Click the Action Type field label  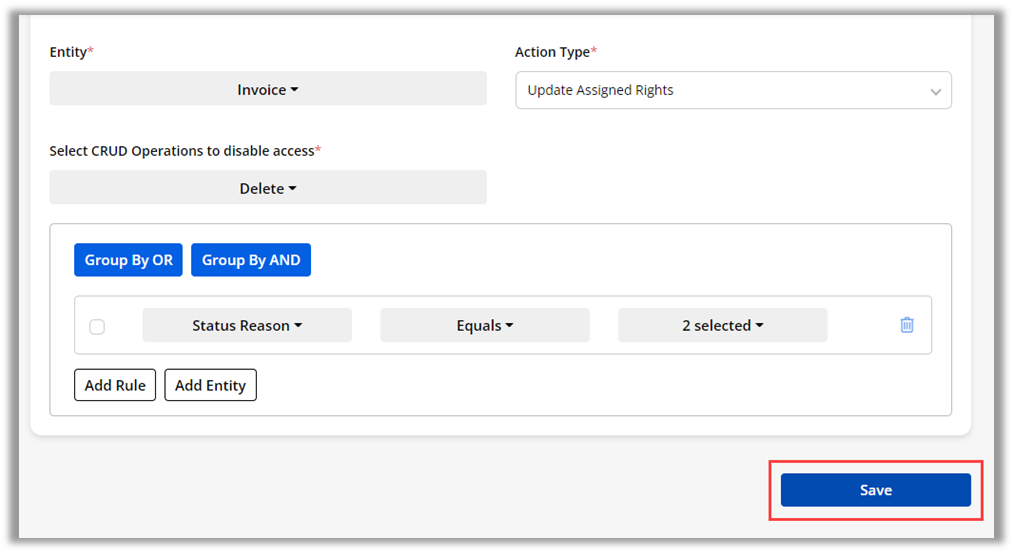click(x=554, y=52)
